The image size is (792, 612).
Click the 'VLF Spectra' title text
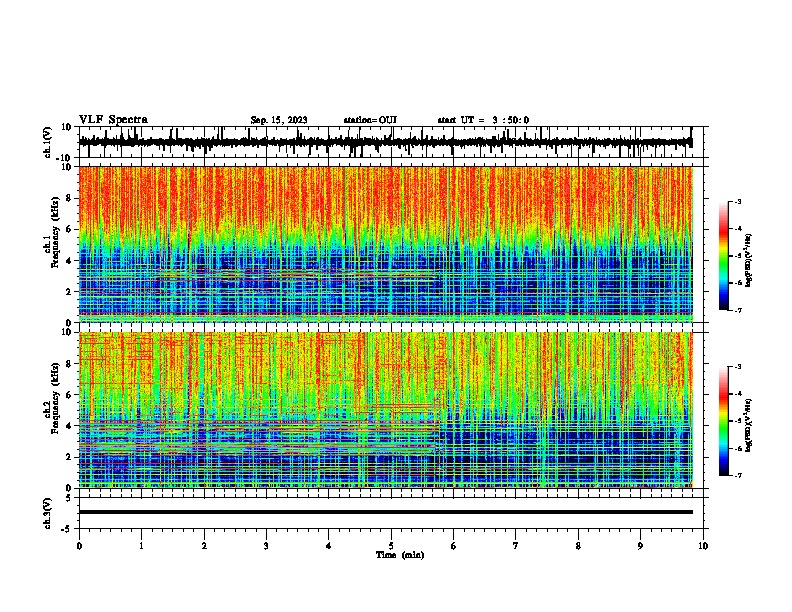(113, 120)
